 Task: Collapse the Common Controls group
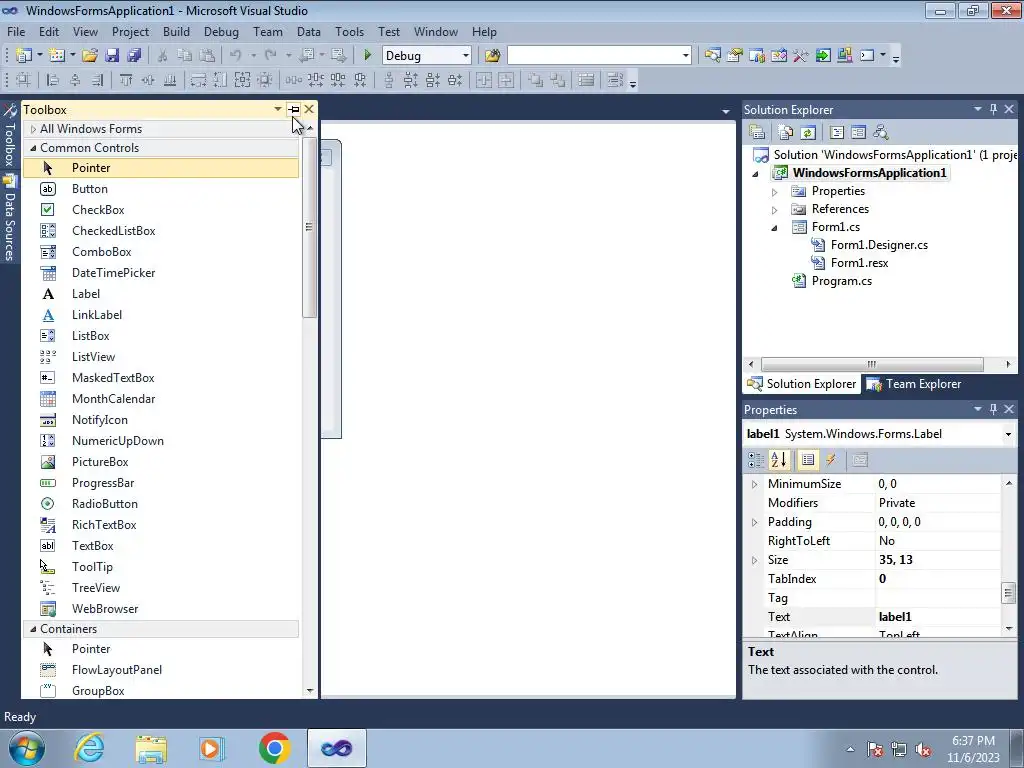pyautogui.click(x=33, y=148)
